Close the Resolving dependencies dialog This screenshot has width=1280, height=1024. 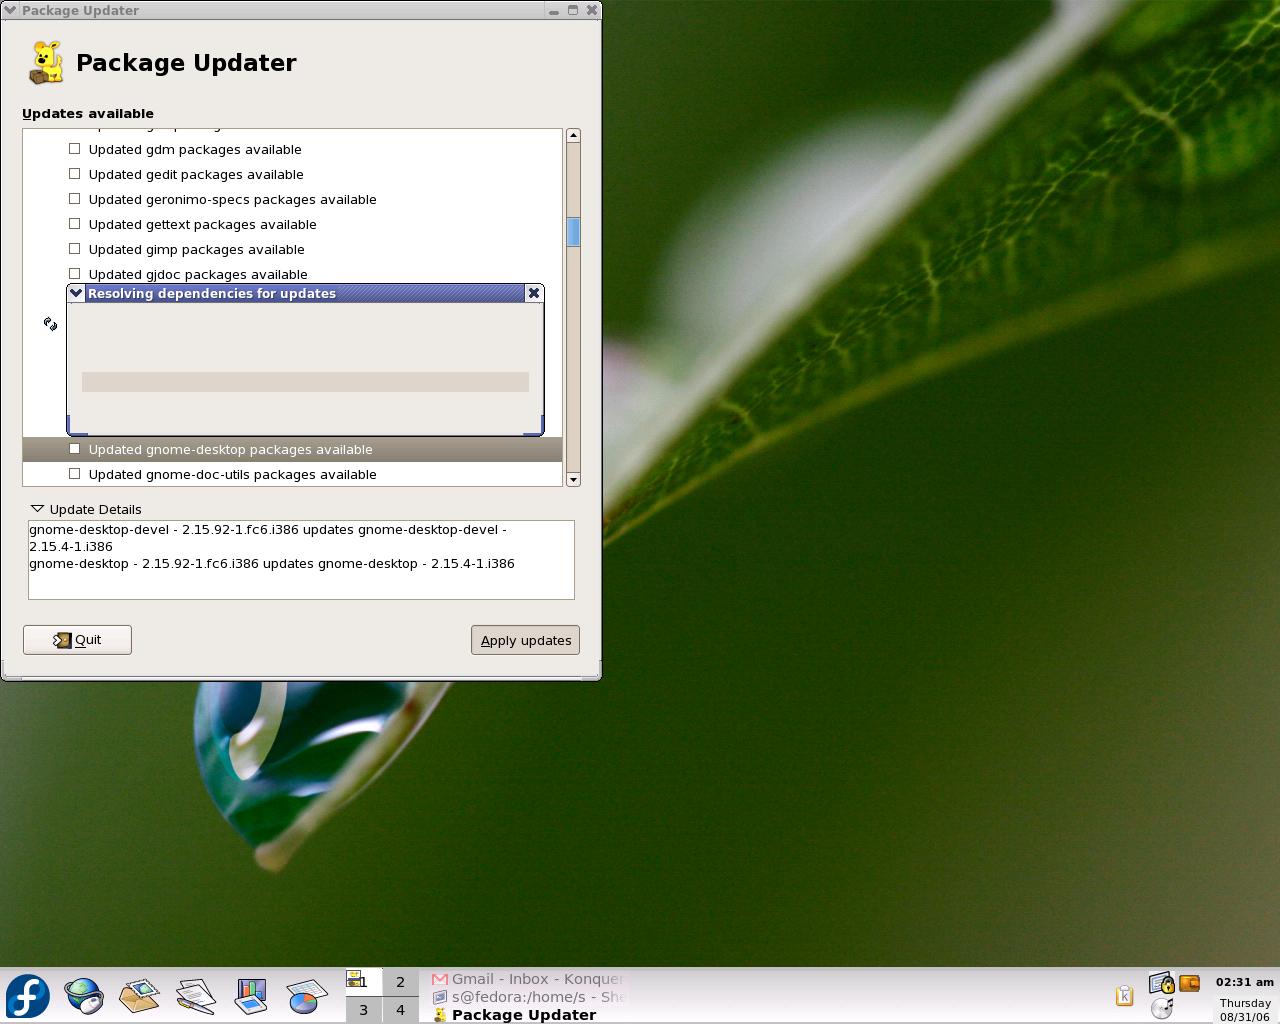[x=534, y=293]
